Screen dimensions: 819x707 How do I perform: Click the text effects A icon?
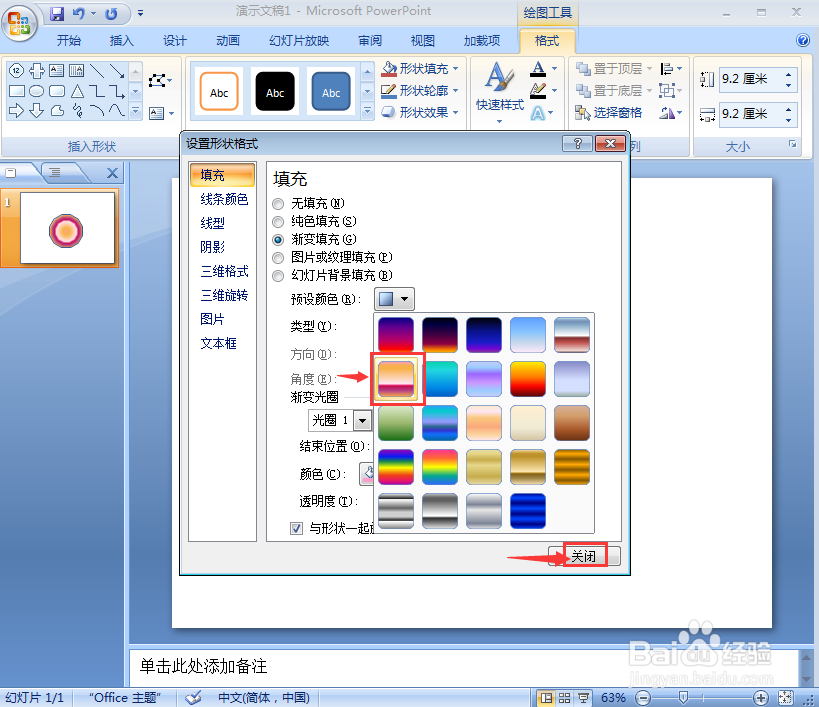coord(538,113)
